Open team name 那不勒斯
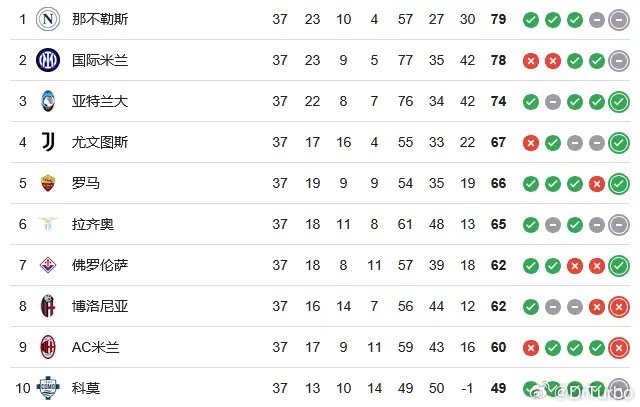The image size is (640, 407). click(100, 19)
